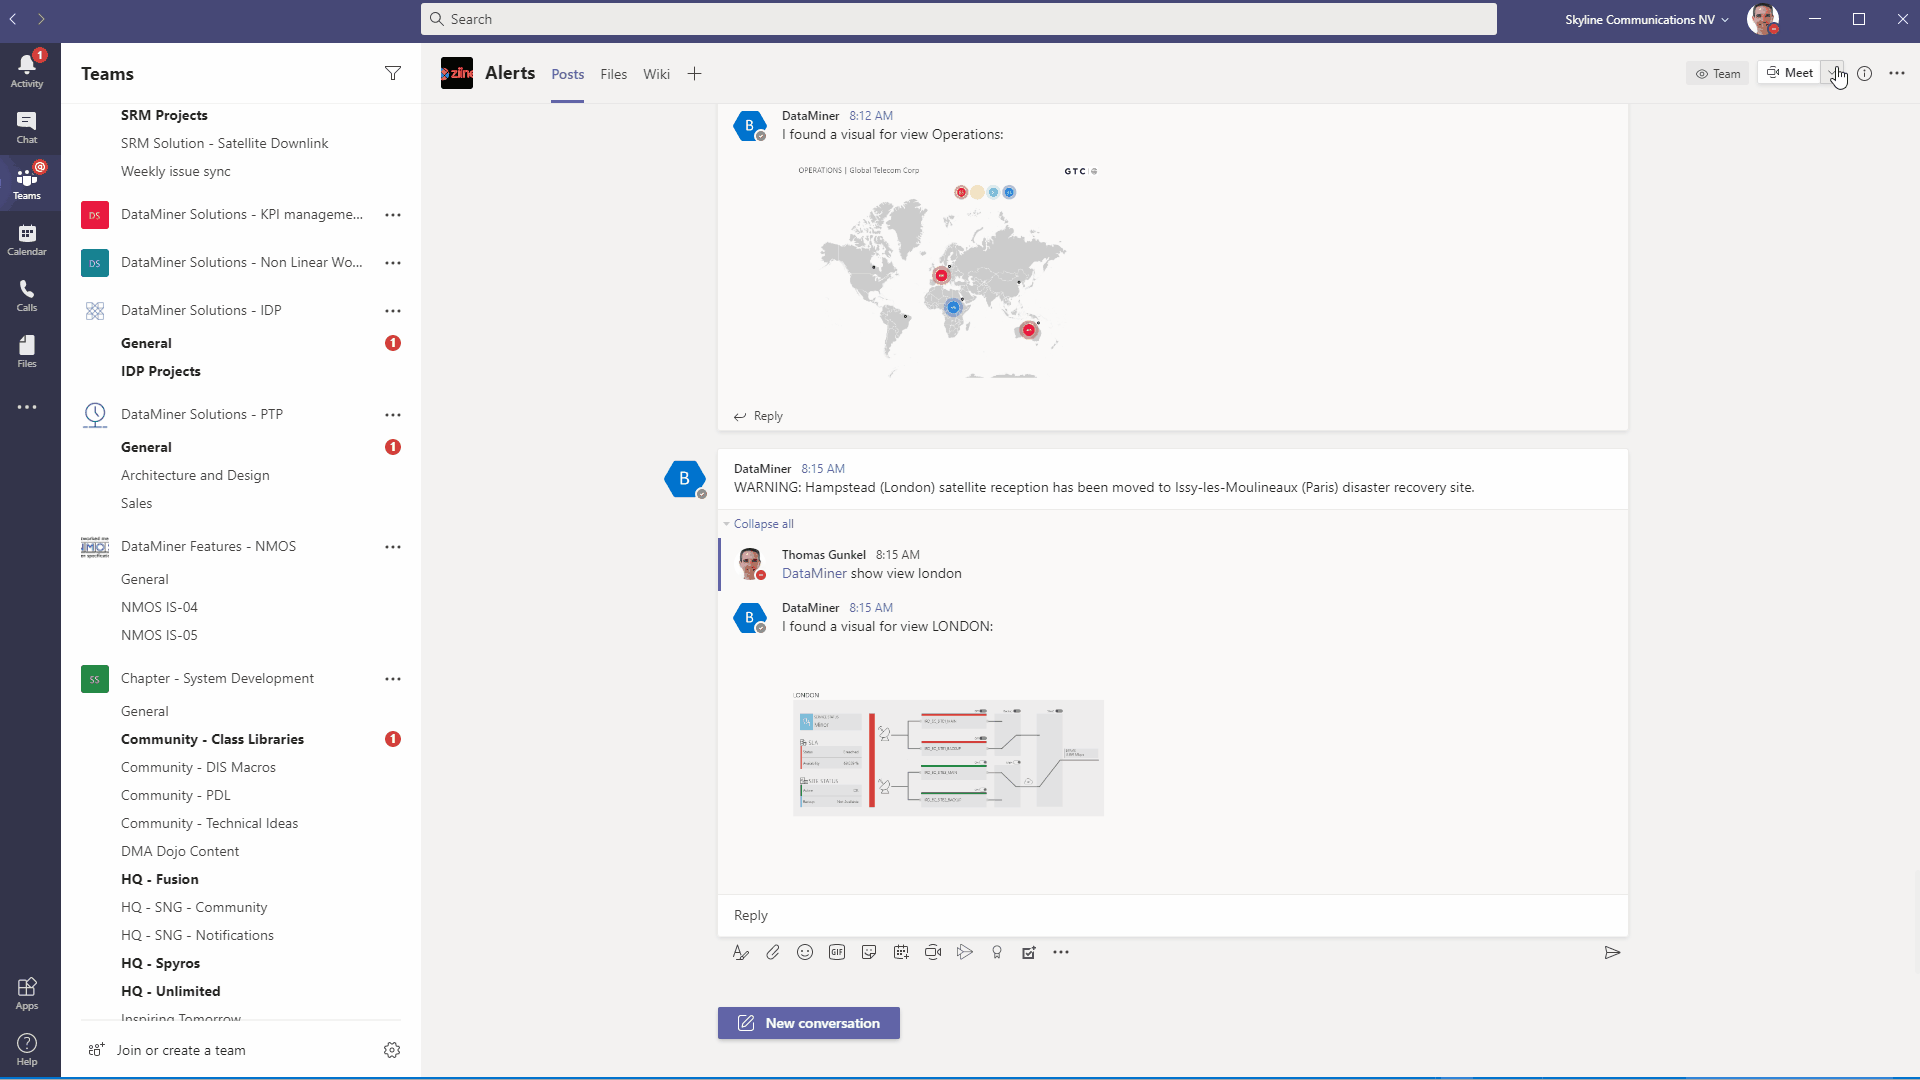Open DataMiner mention in Thomas's message
The height and width of the screenshot is (1080, 1920).
pos(814,573)
